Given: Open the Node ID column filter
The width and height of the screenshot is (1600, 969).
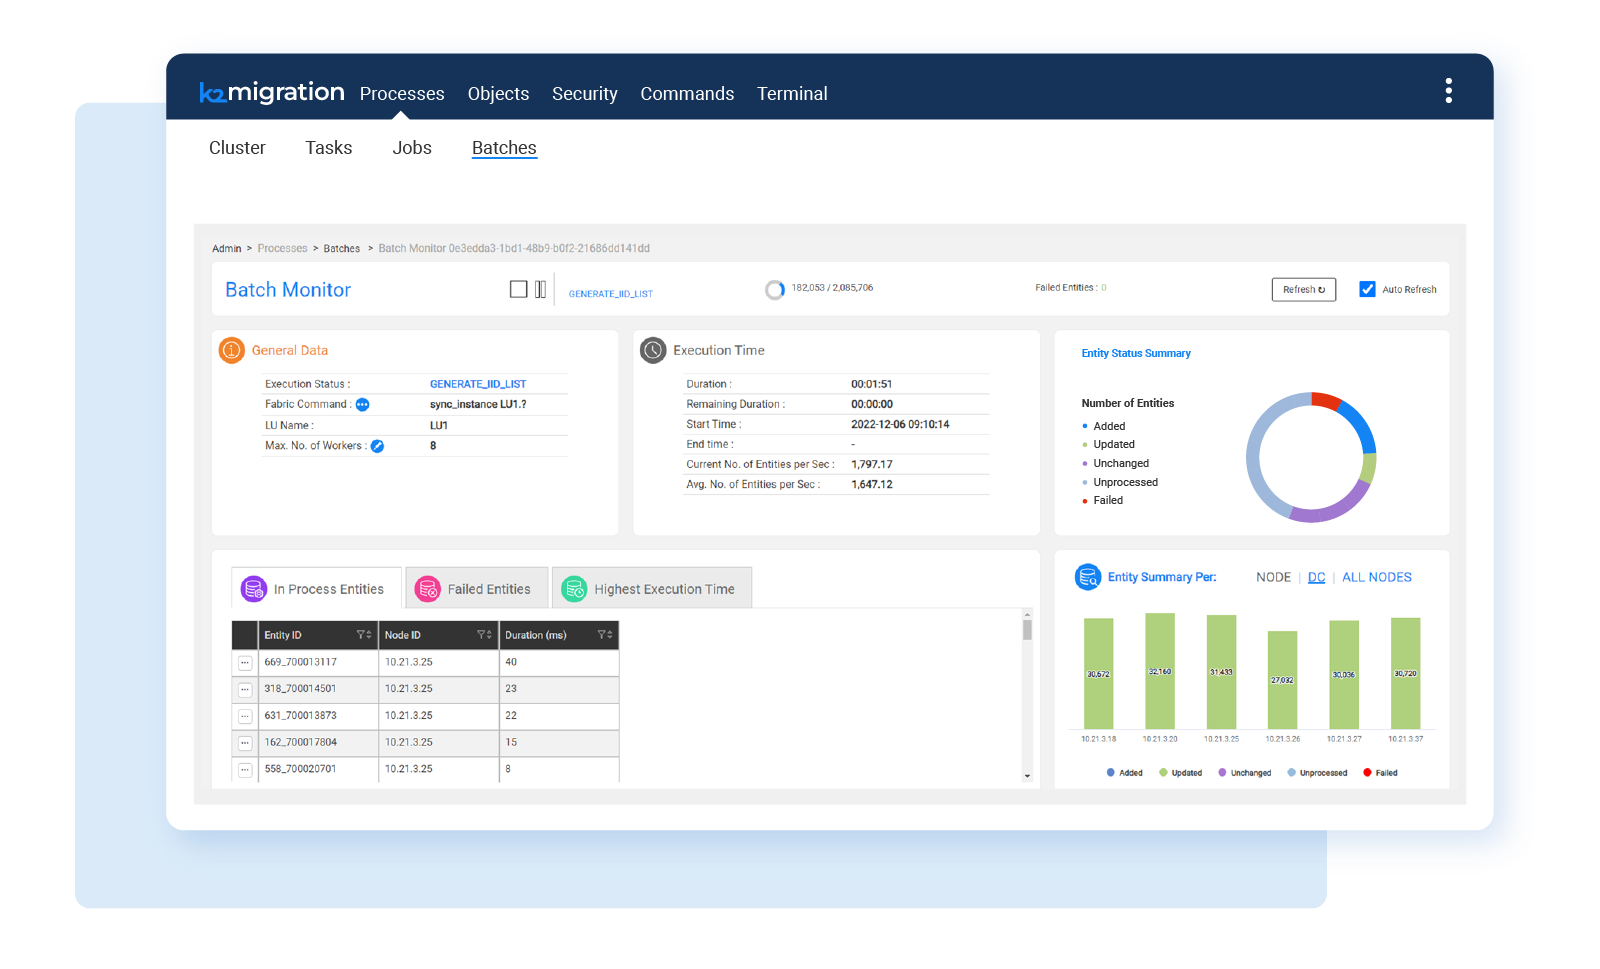Looking at the screenshot, I should 481,634.
